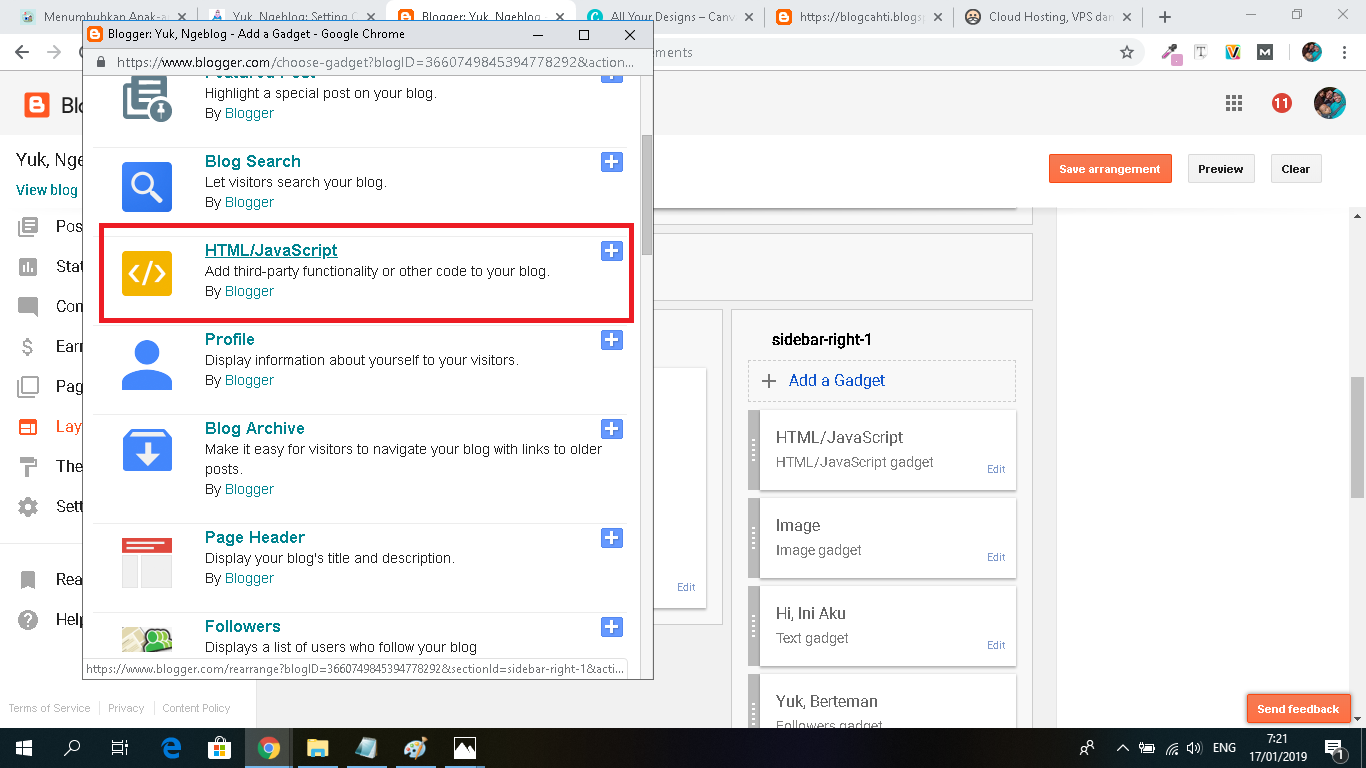Click the Blogger logo in the header
1366x768 pixels.
click(x=37, y=104)
